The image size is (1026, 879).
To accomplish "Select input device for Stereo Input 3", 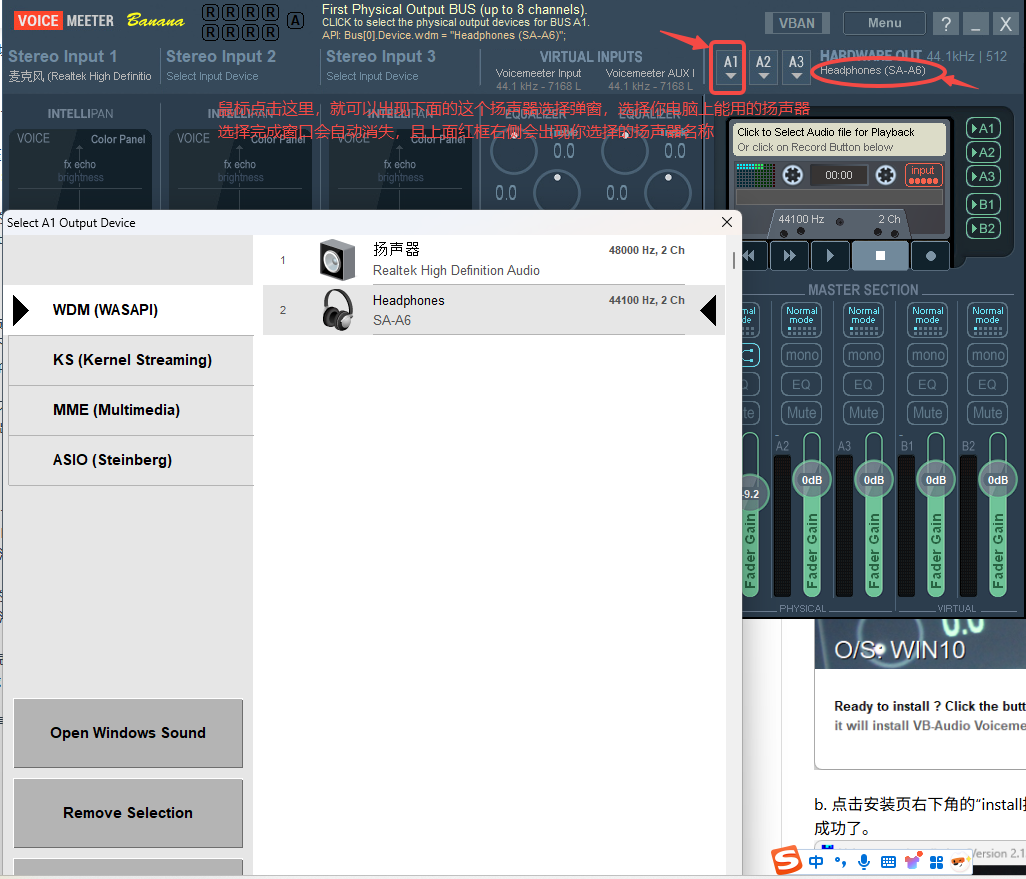I will click(372, 76).
